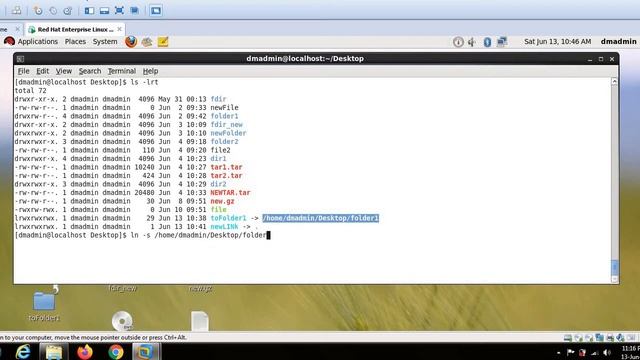
Task: Click at the command line input
Action: (x=200, y=236)
